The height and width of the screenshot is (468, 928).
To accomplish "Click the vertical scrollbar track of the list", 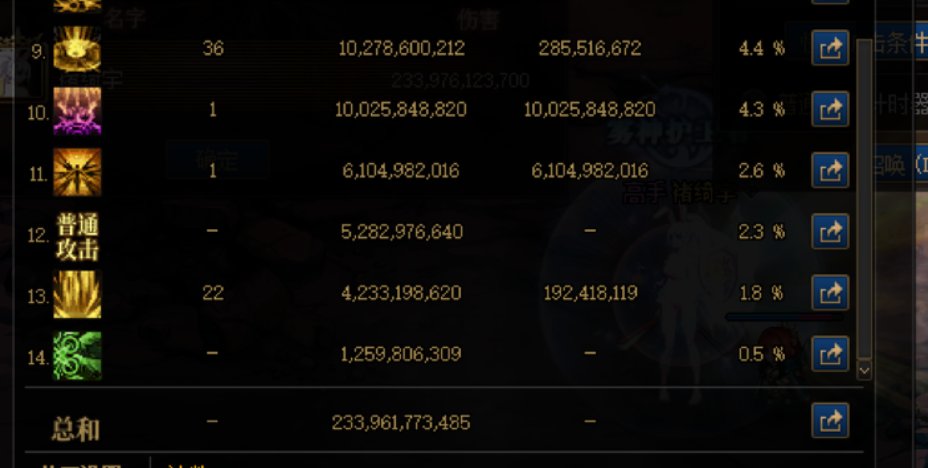I will [x=864, y=200].
